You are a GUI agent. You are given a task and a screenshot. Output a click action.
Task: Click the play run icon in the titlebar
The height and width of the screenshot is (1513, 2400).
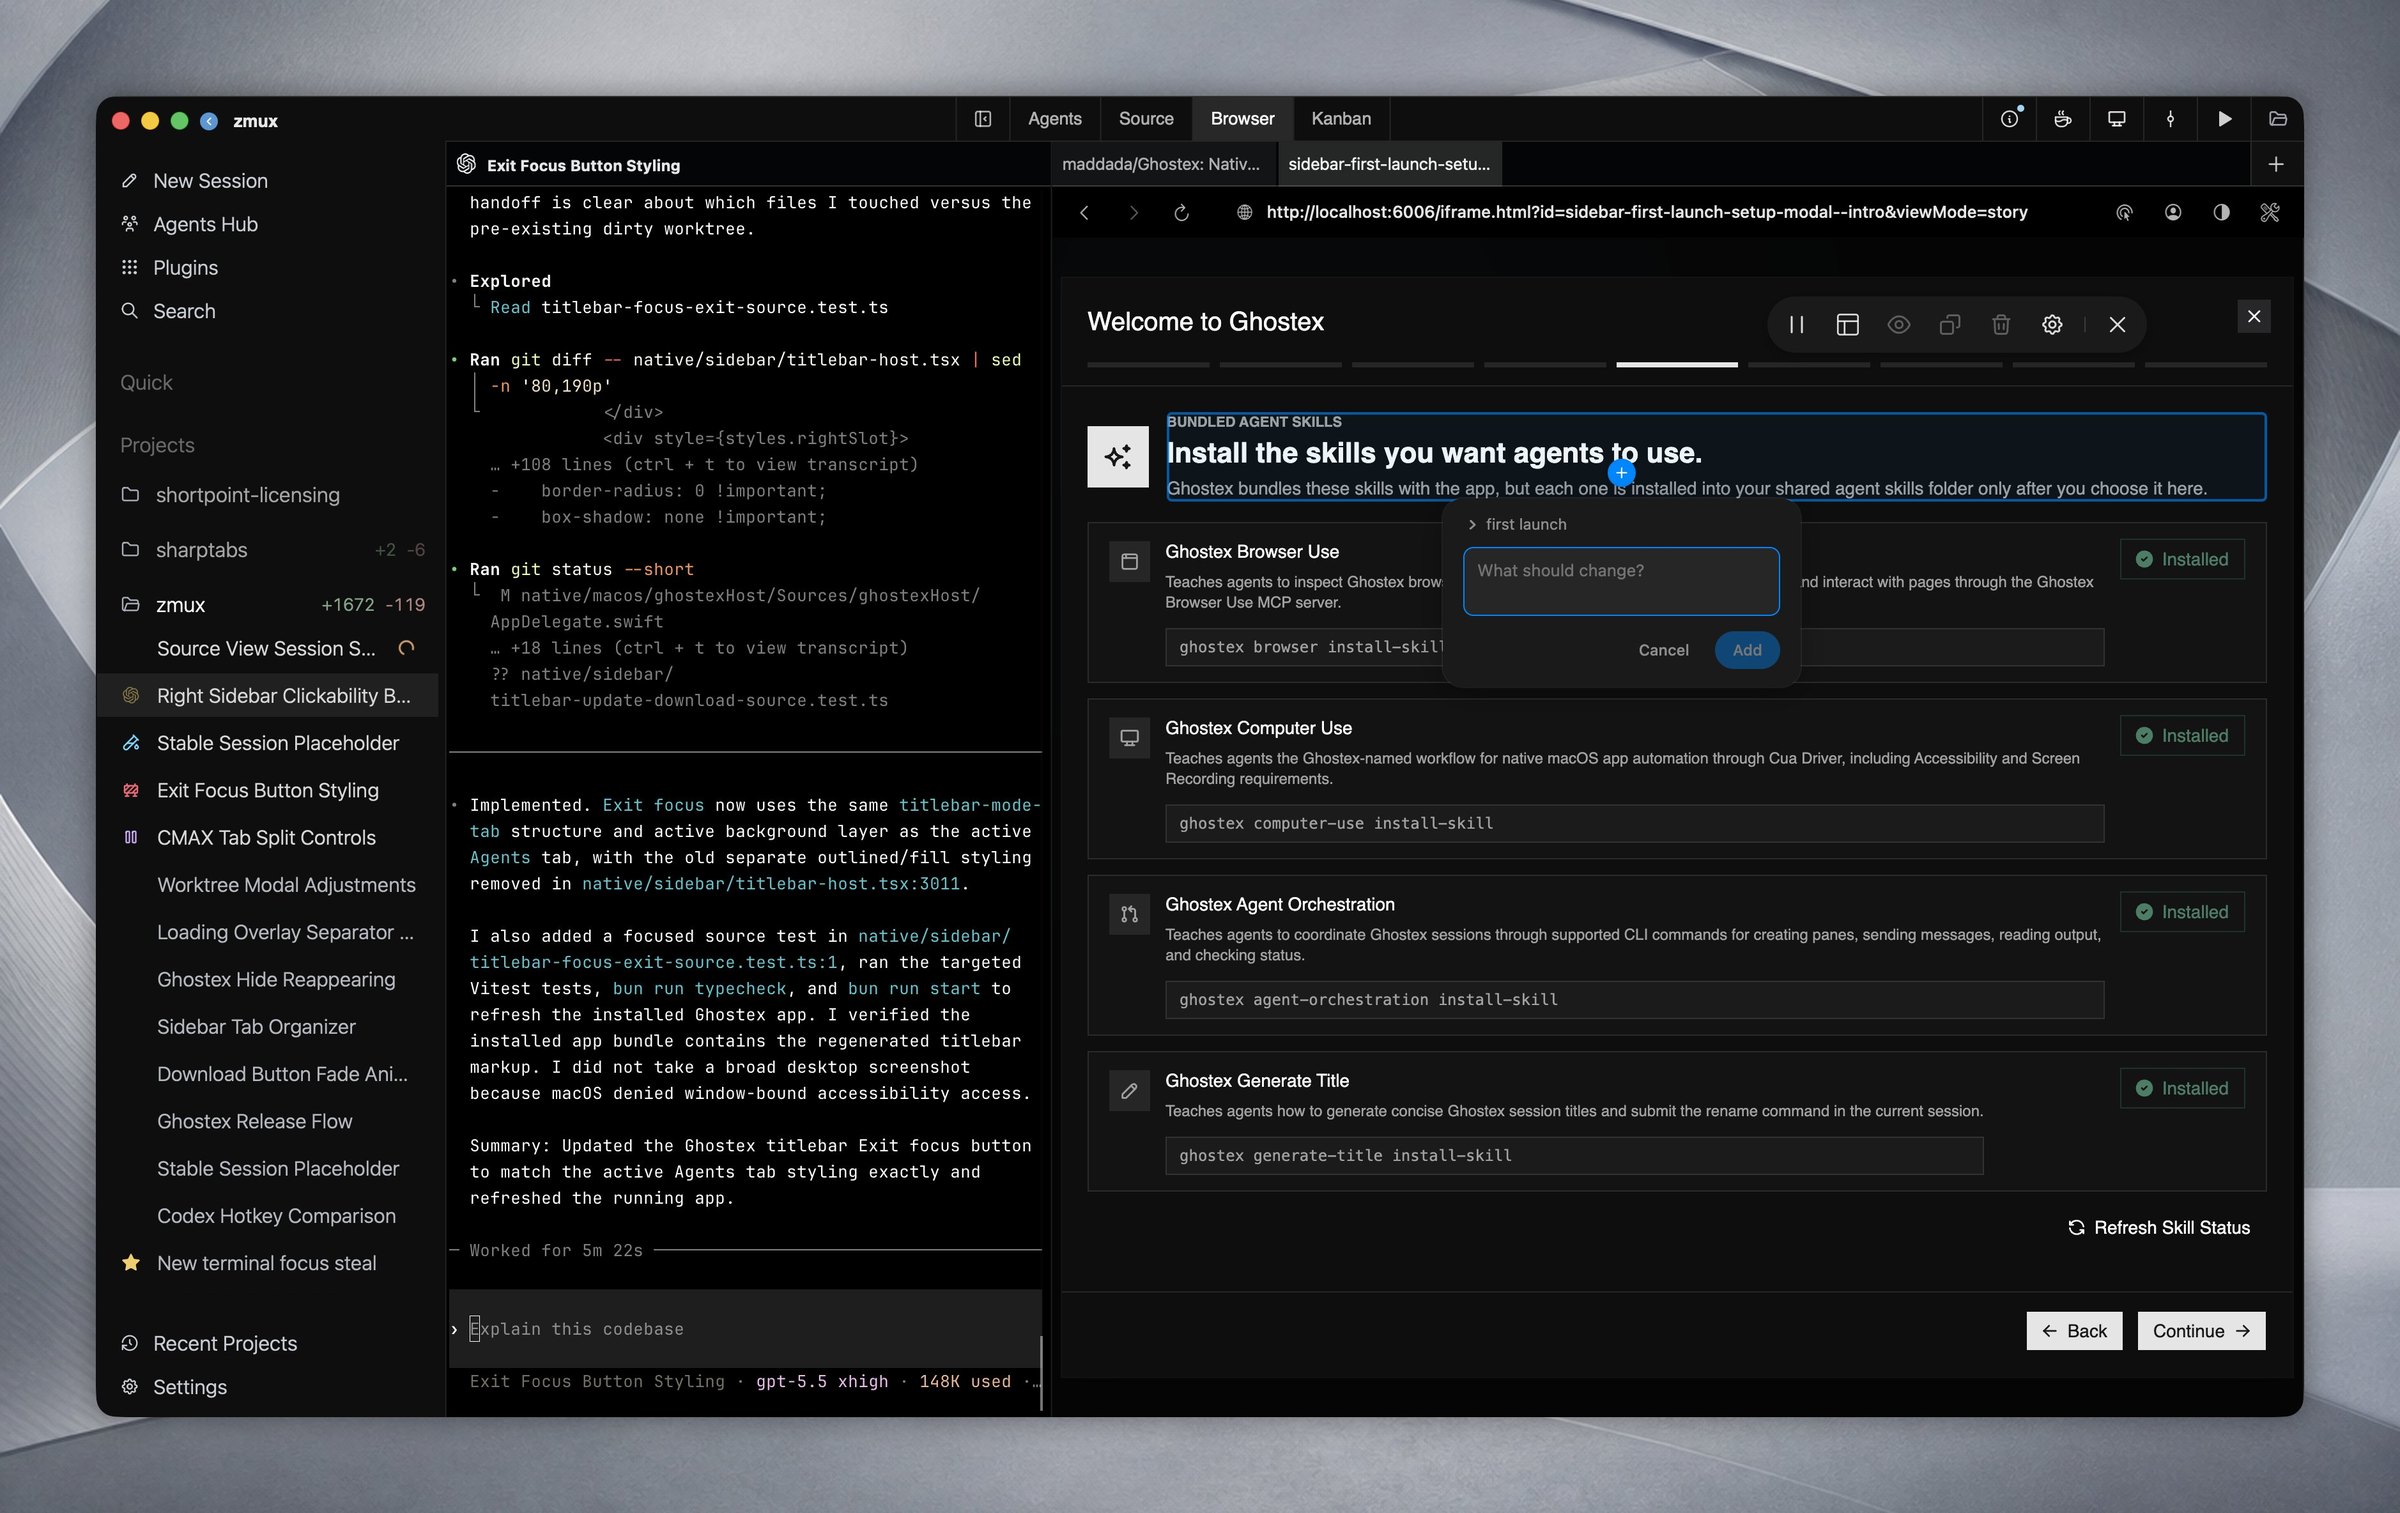(x=2224, y=119)
